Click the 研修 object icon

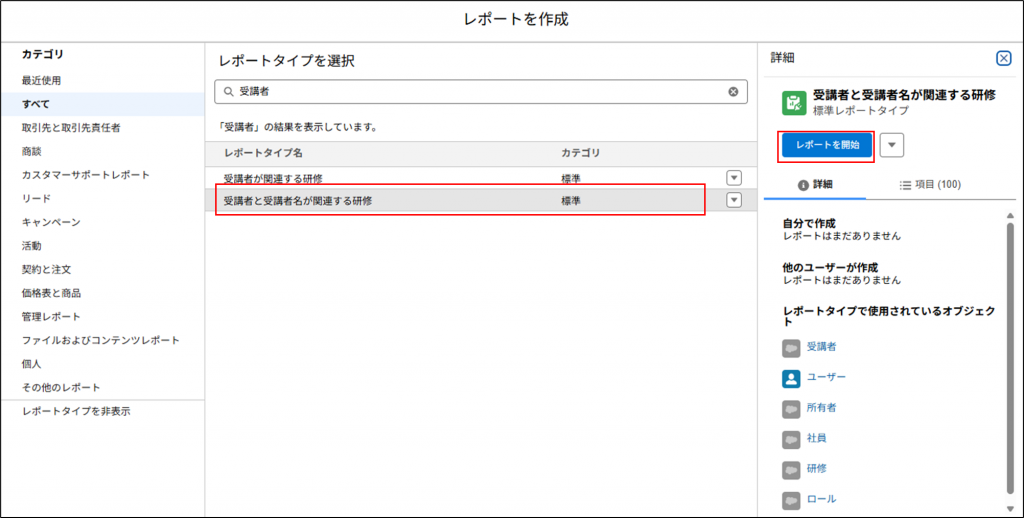point(792,468)
